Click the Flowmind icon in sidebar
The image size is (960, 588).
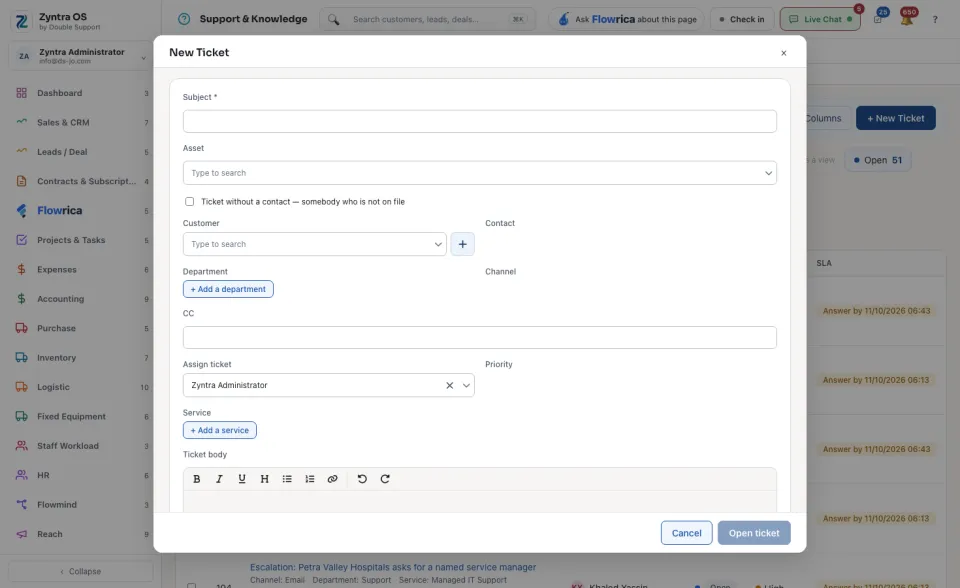(x=21, y=505)
